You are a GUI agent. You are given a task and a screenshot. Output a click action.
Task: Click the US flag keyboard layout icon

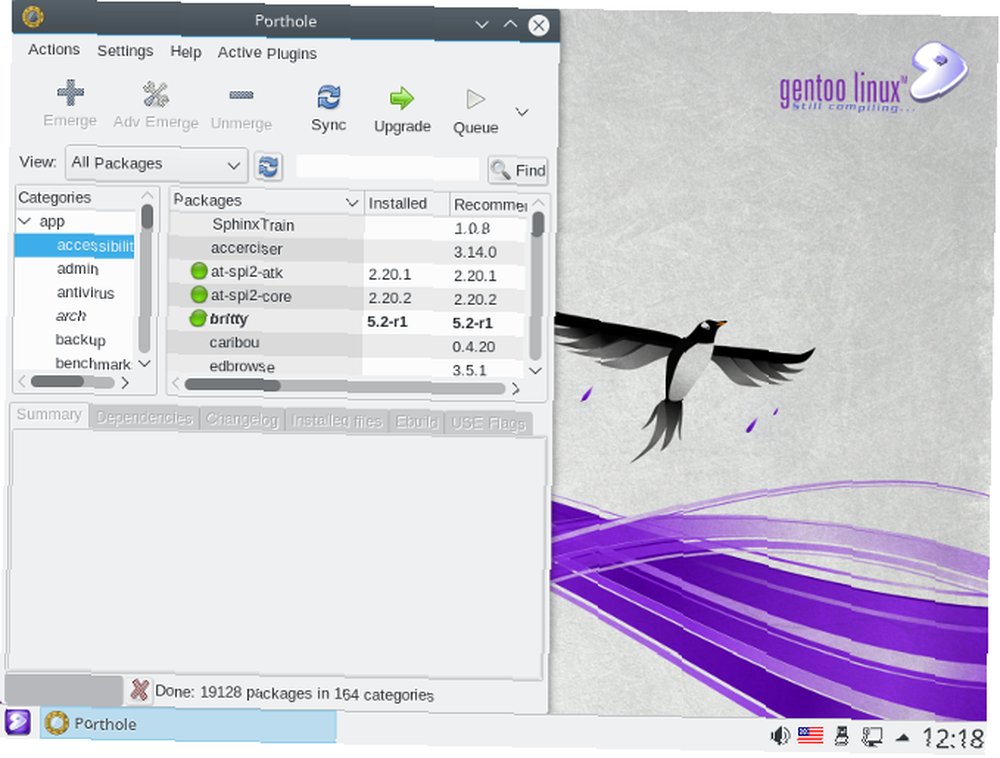pos(810,735)
